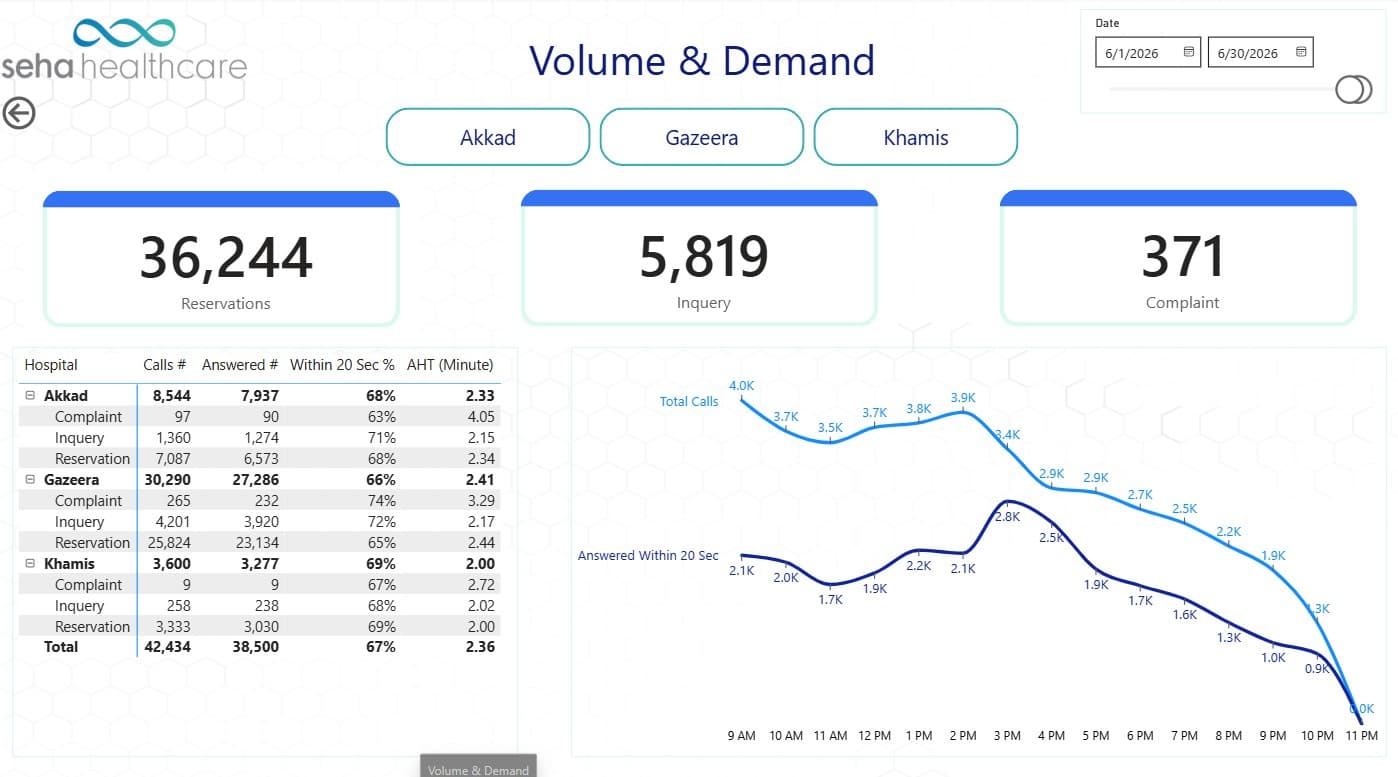The image size is (1398, 777).
Task: Select Gazeera calls value 30,290
Action: (x=167, y=480)
